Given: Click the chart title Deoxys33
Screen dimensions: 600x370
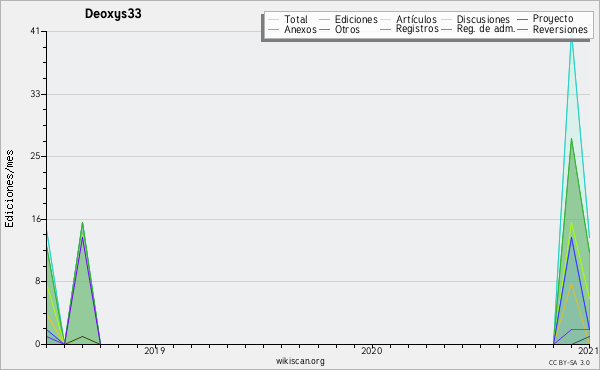Looking at the screenshot, I should click(113, 14).
